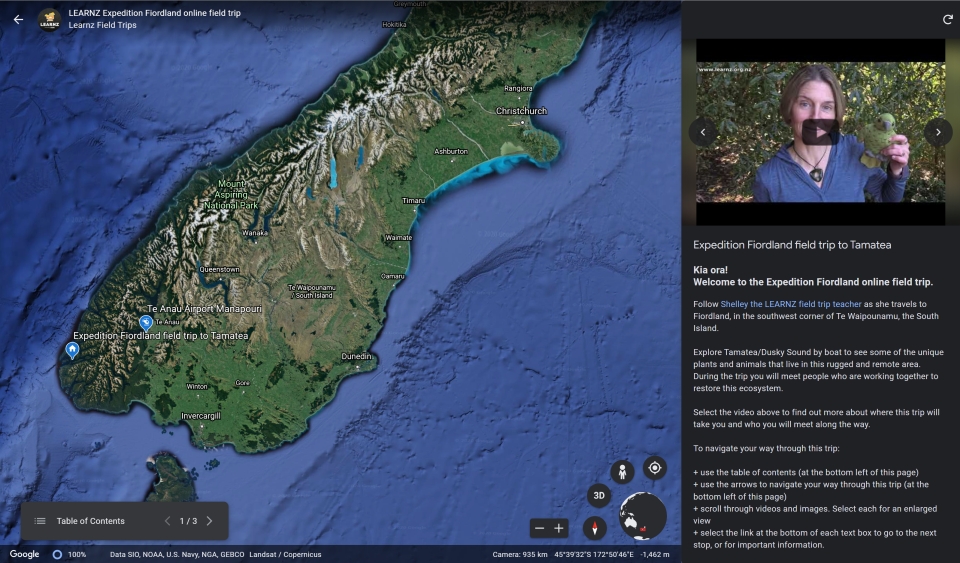Click the Queenstown map label
960x563 pixels.
pos(219,269)
